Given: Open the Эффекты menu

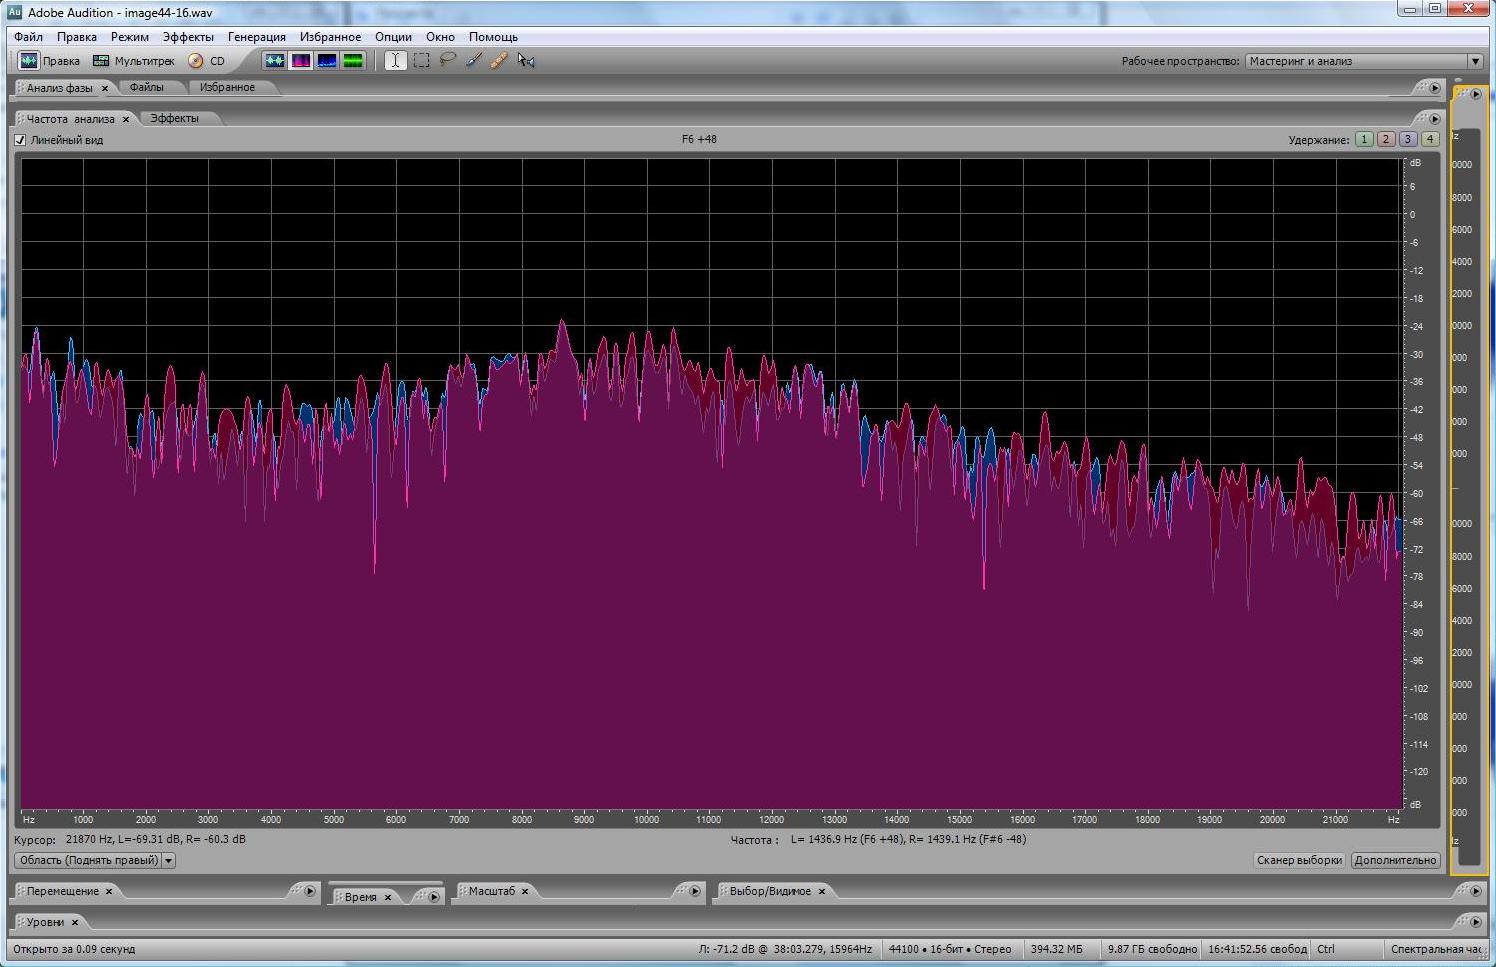Looking at the screenshot, I should 188,37.
